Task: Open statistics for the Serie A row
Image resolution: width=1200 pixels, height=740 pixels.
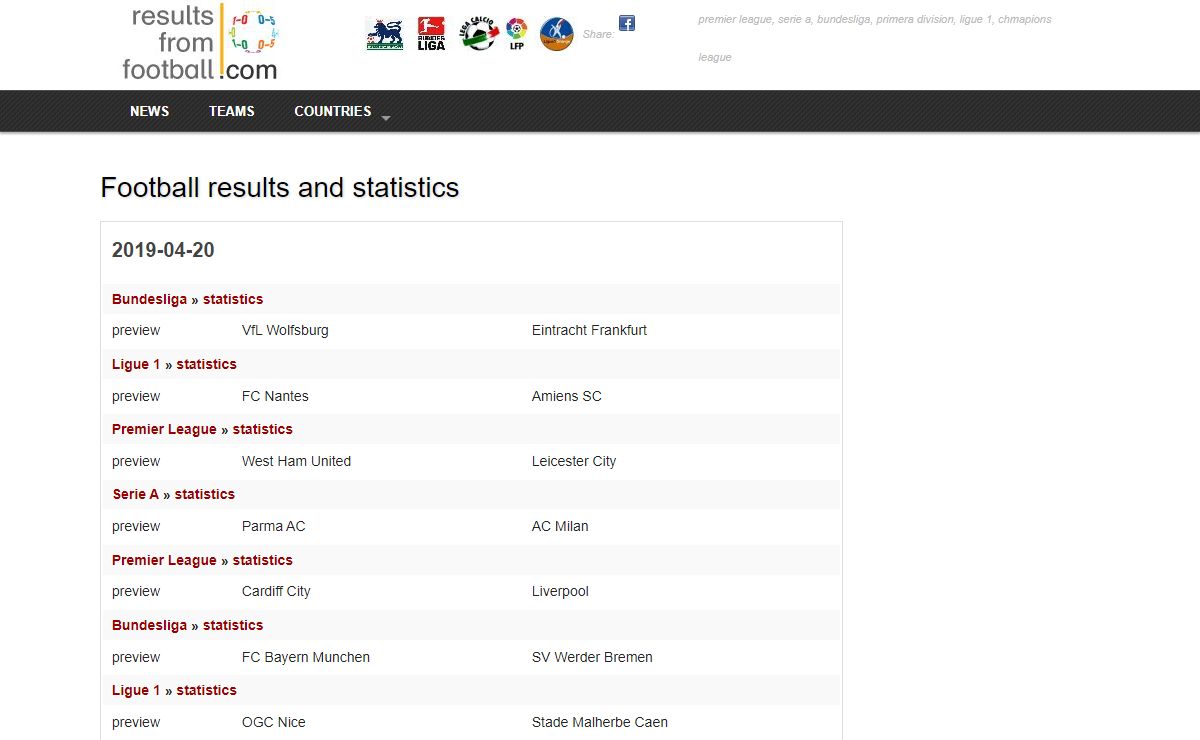Action: coord(205,494)
